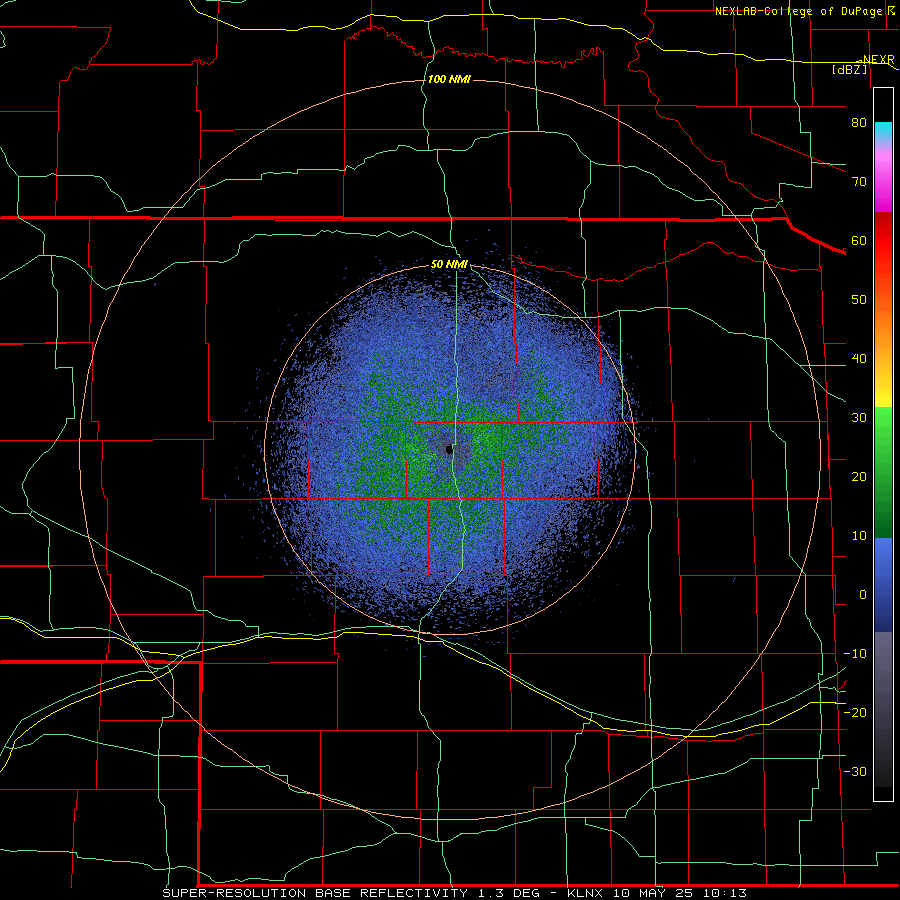Click the 20 value on dBZ scale

[859, 476]
